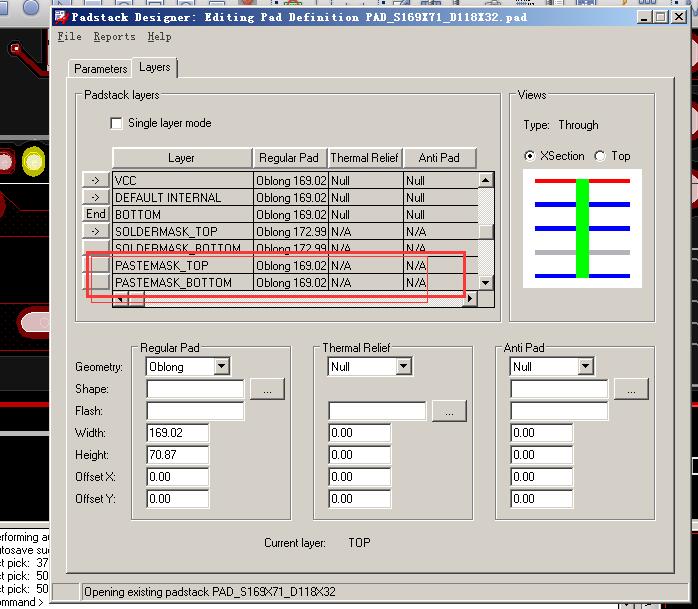Image resolution: width=698 pixels, height=609 pixels.
Task: Click Thermal Relief Height field
Action: click(360, 455)
